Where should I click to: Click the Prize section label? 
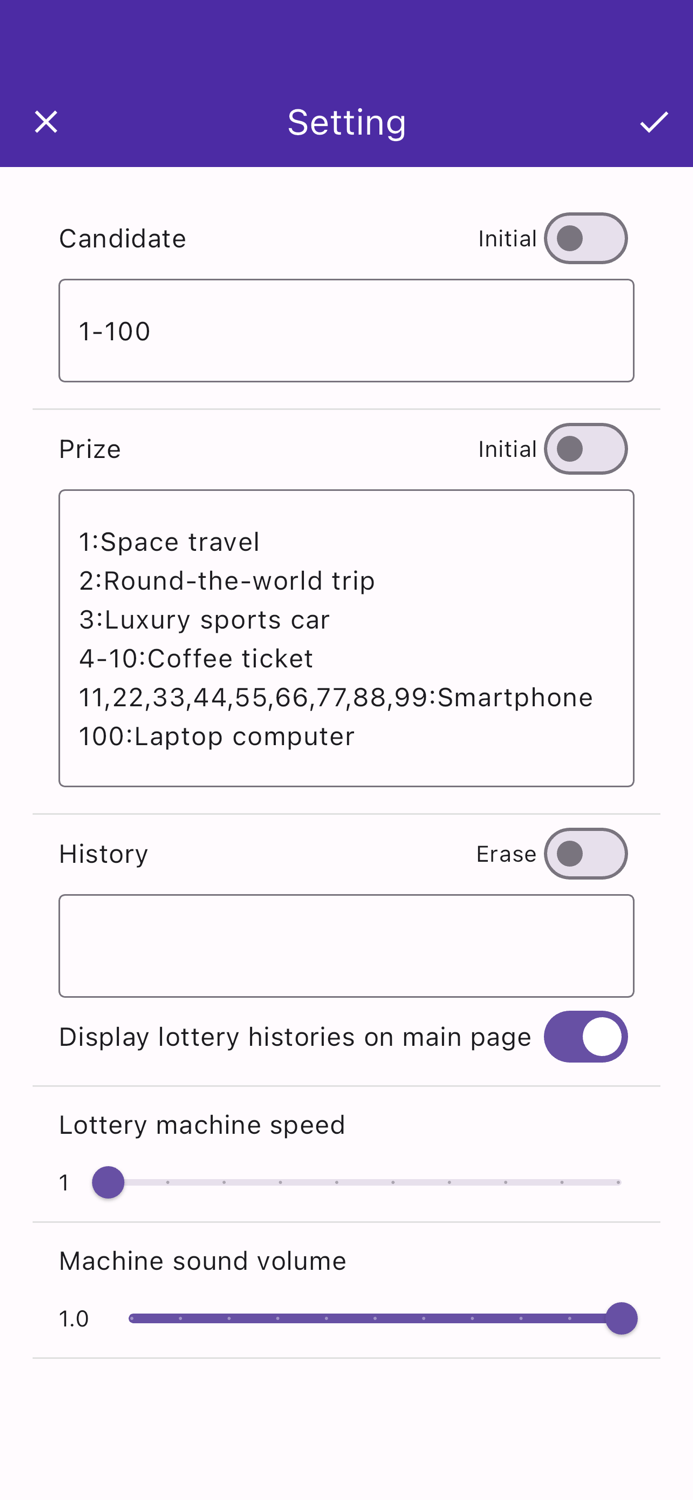(x=89, y=448)
